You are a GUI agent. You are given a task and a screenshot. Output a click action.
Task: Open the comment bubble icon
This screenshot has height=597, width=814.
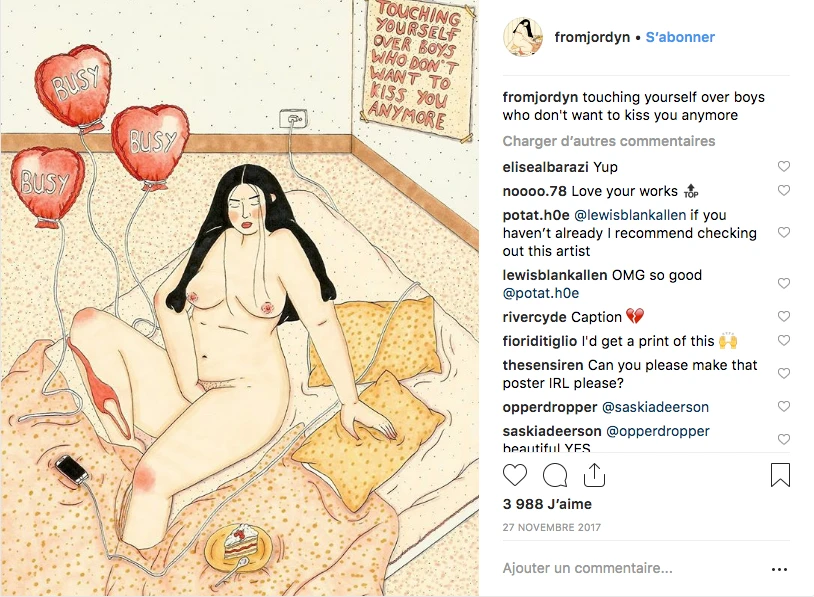pos(555,475)
